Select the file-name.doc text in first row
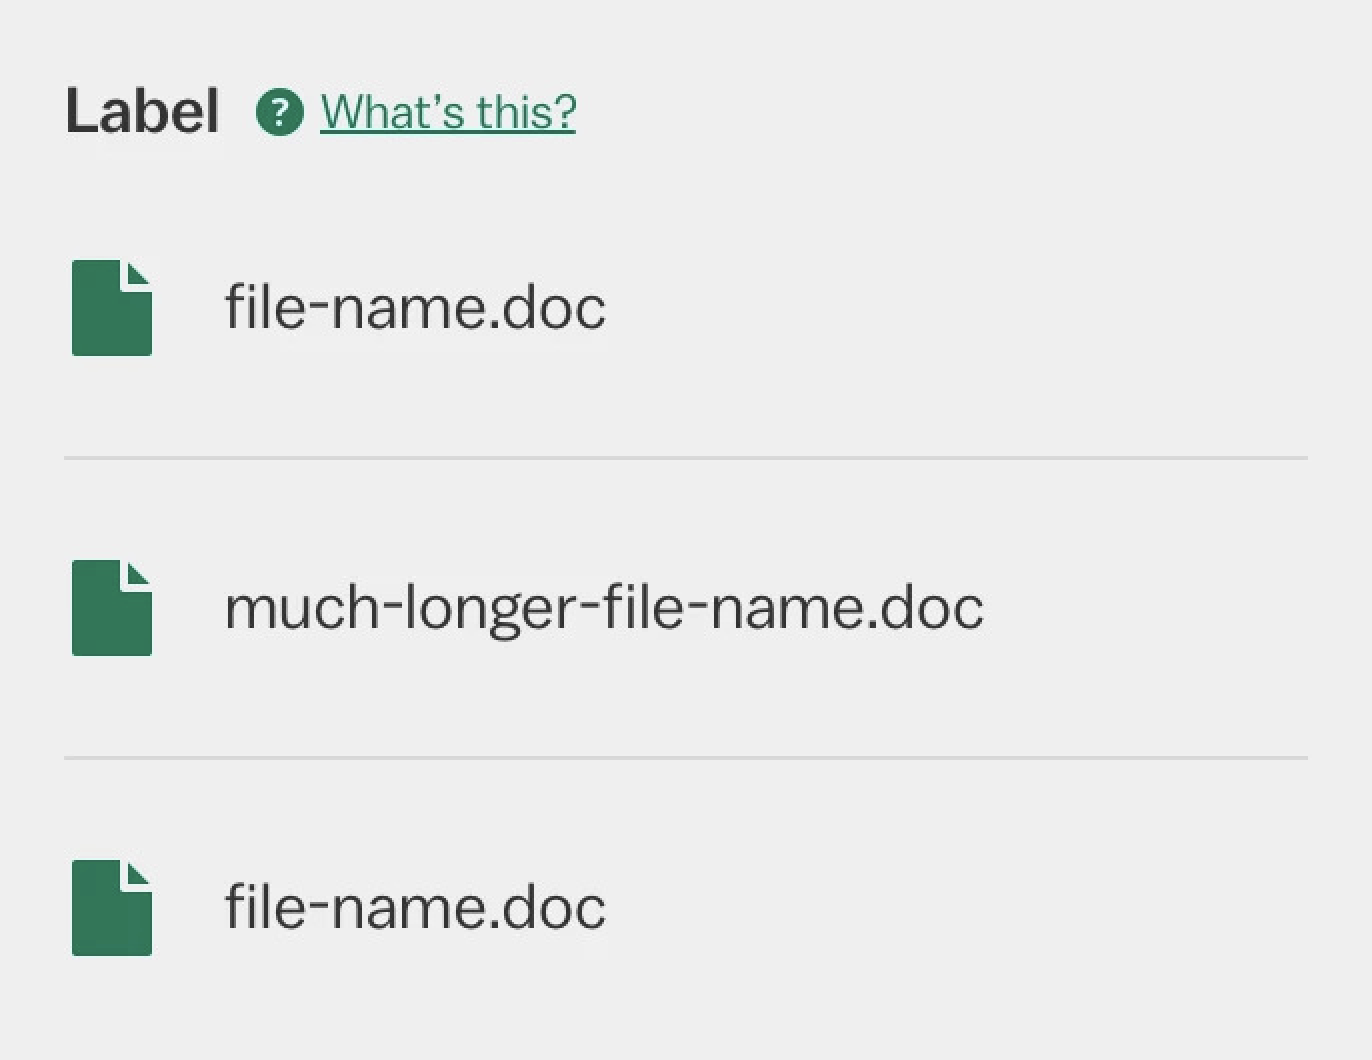The image size is (1372, 1060). [x=414, y=307]
